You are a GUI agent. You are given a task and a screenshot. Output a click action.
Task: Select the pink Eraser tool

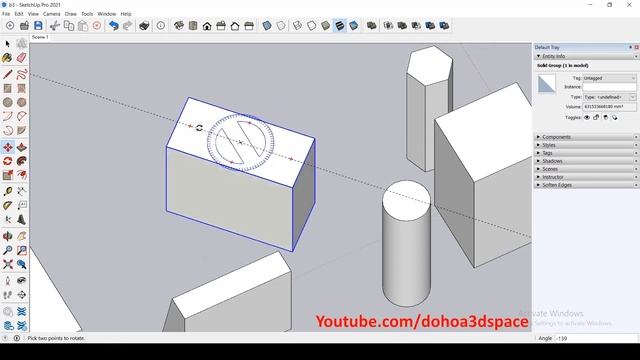tap(22, 58)
